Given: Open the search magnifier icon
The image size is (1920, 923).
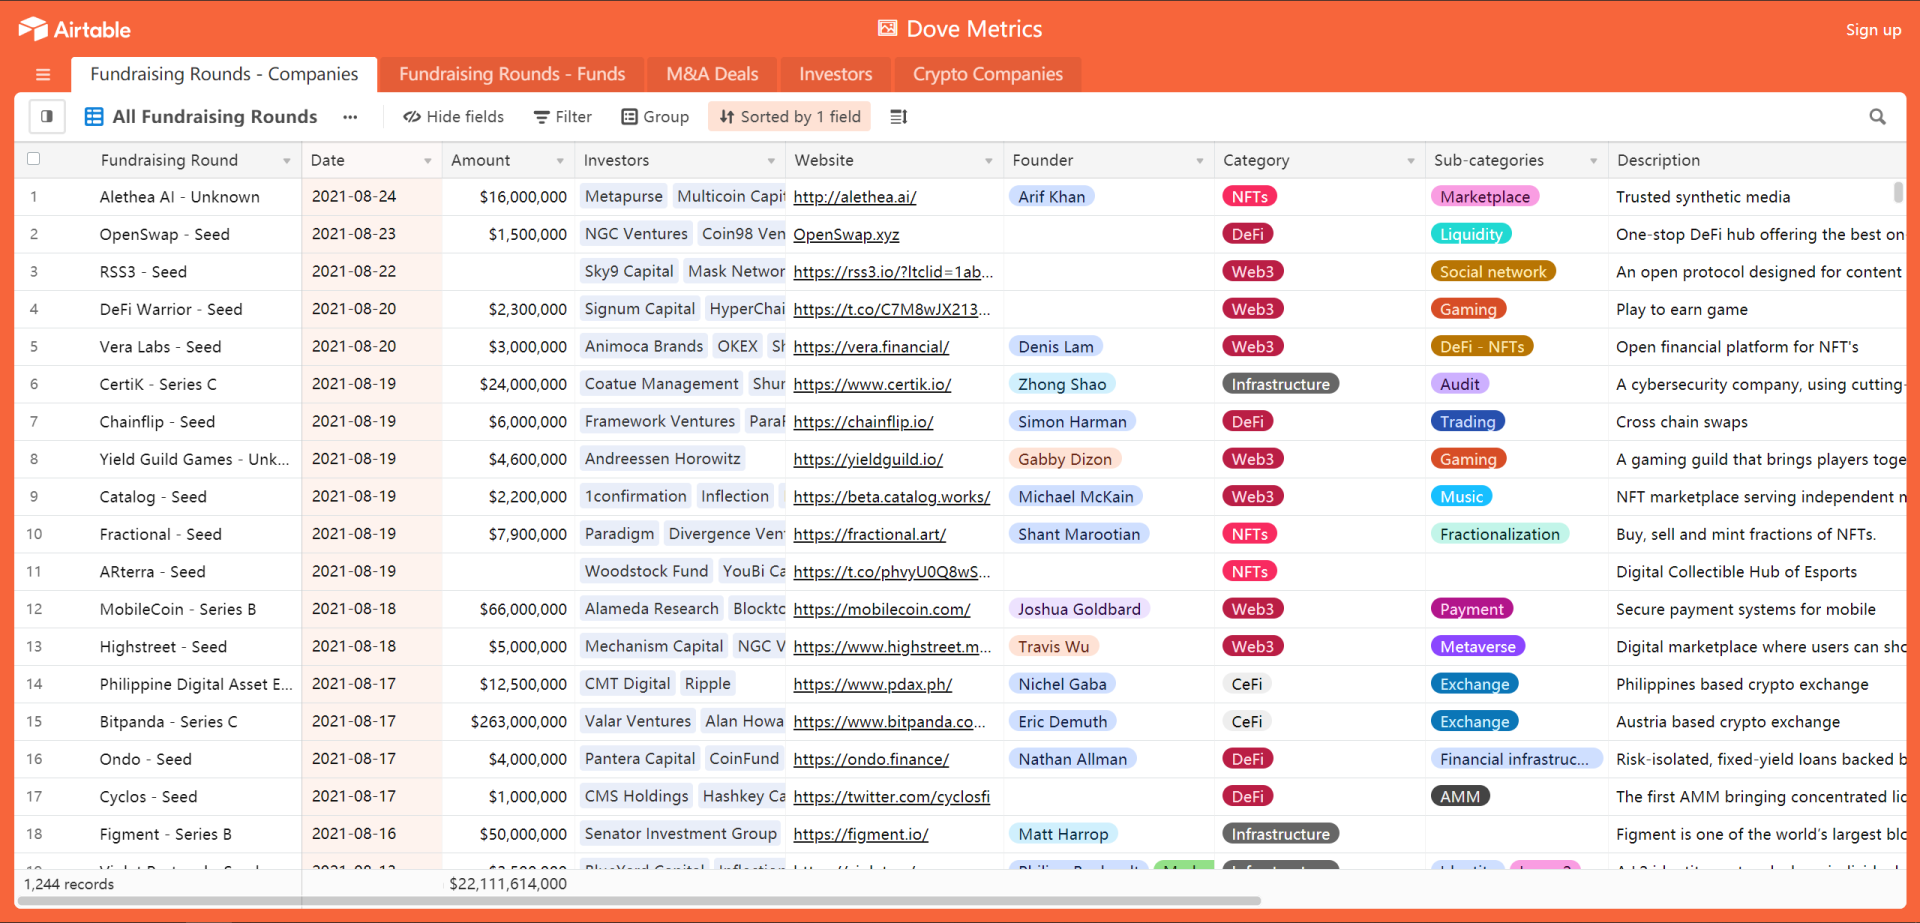Looking at the screenshot, I should [1877, 117].
